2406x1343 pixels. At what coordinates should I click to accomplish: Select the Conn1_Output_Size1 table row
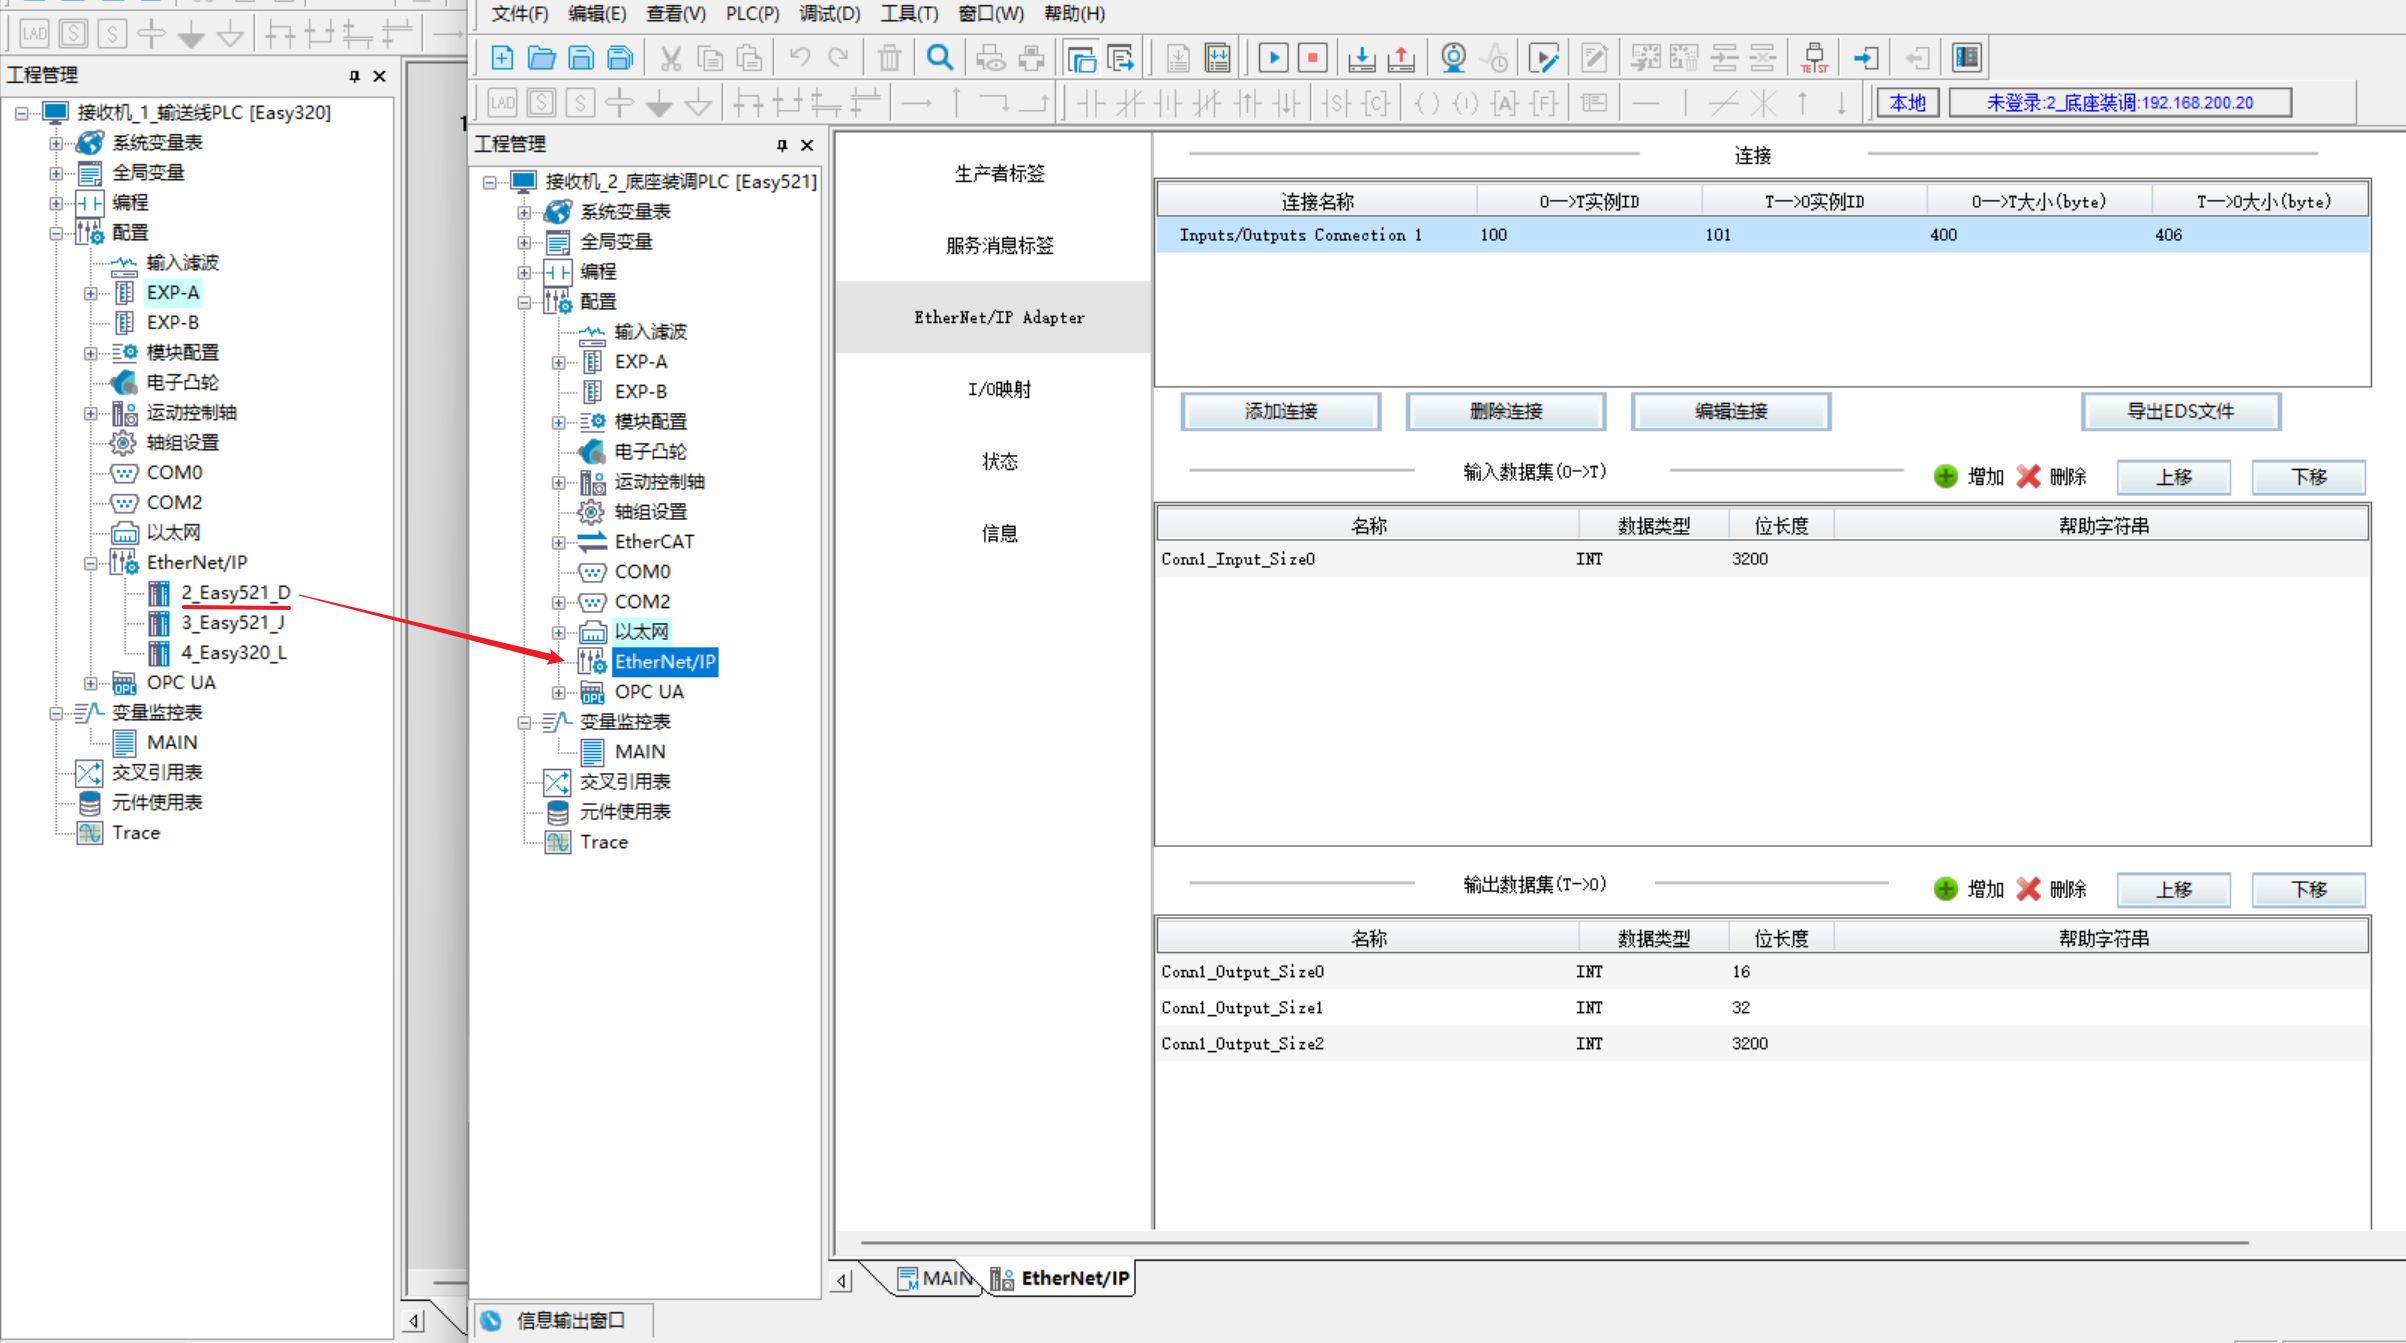point(1241,1007)
